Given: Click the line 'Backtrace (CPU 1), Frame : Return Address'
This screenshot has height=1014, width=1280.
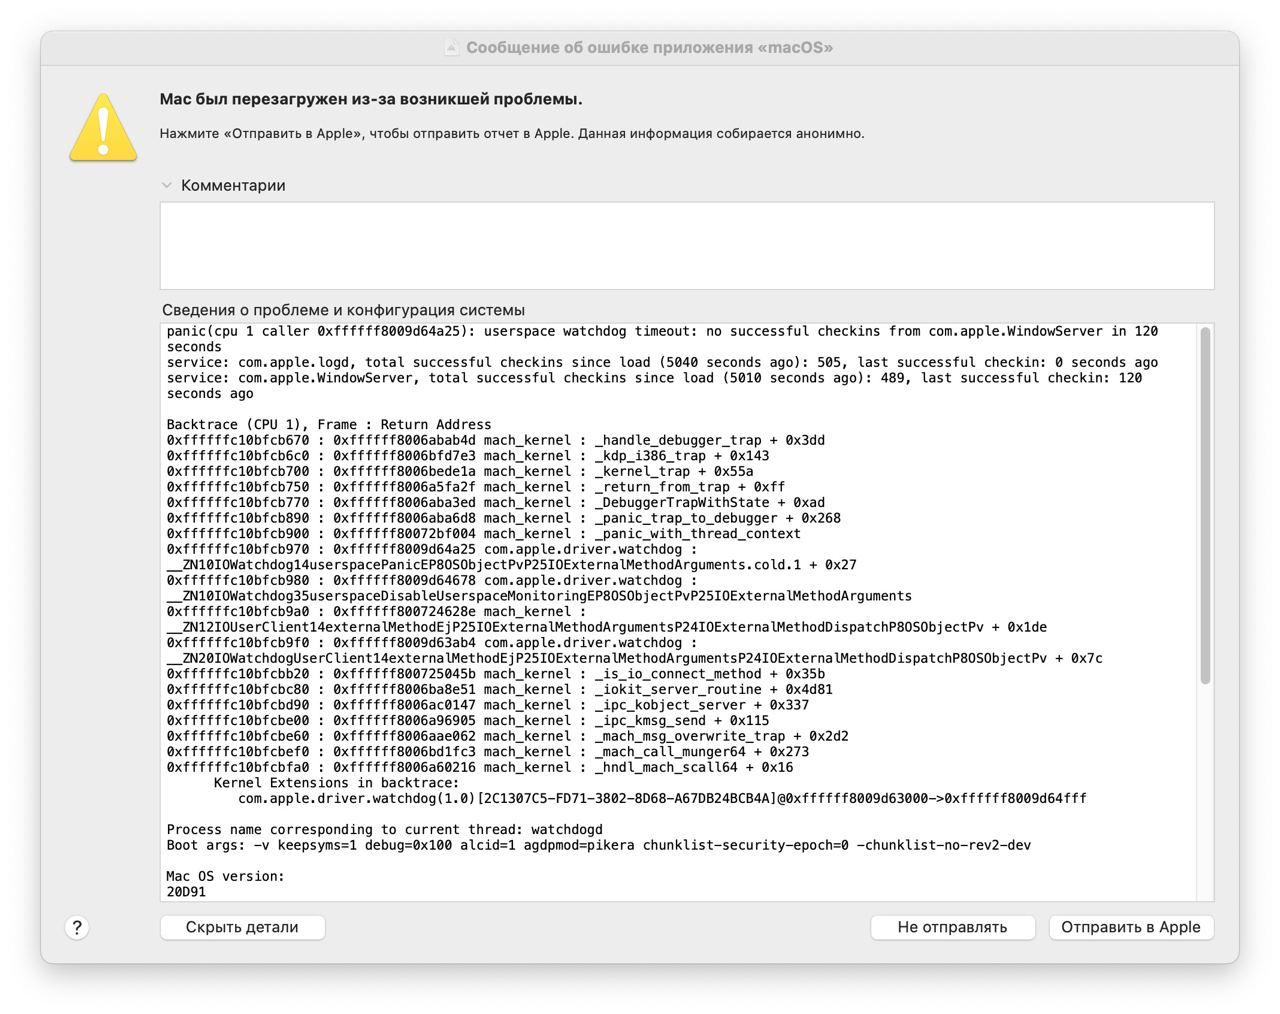Looking at the screenshot, I should coord(329,424).
